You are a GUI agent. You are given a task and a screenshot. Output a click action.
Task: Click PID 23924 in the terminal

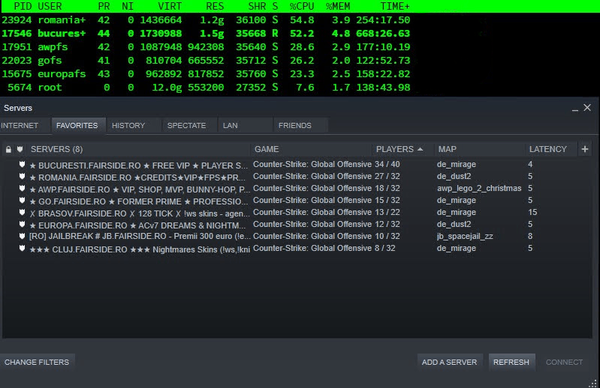16,20
